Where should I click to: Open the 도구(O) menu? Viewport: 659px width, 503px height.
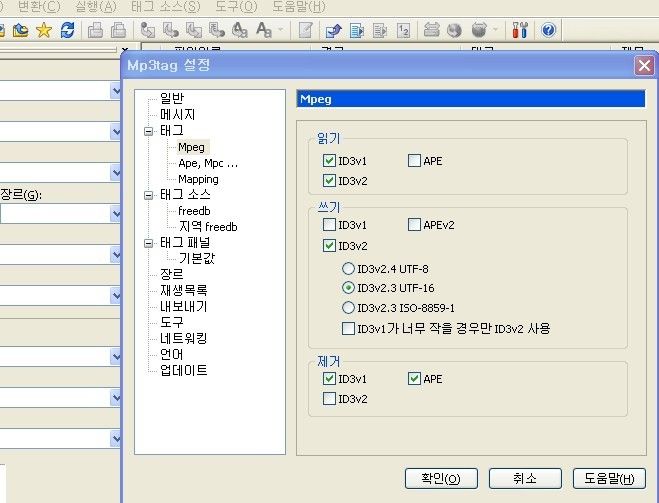pos(236,7)
